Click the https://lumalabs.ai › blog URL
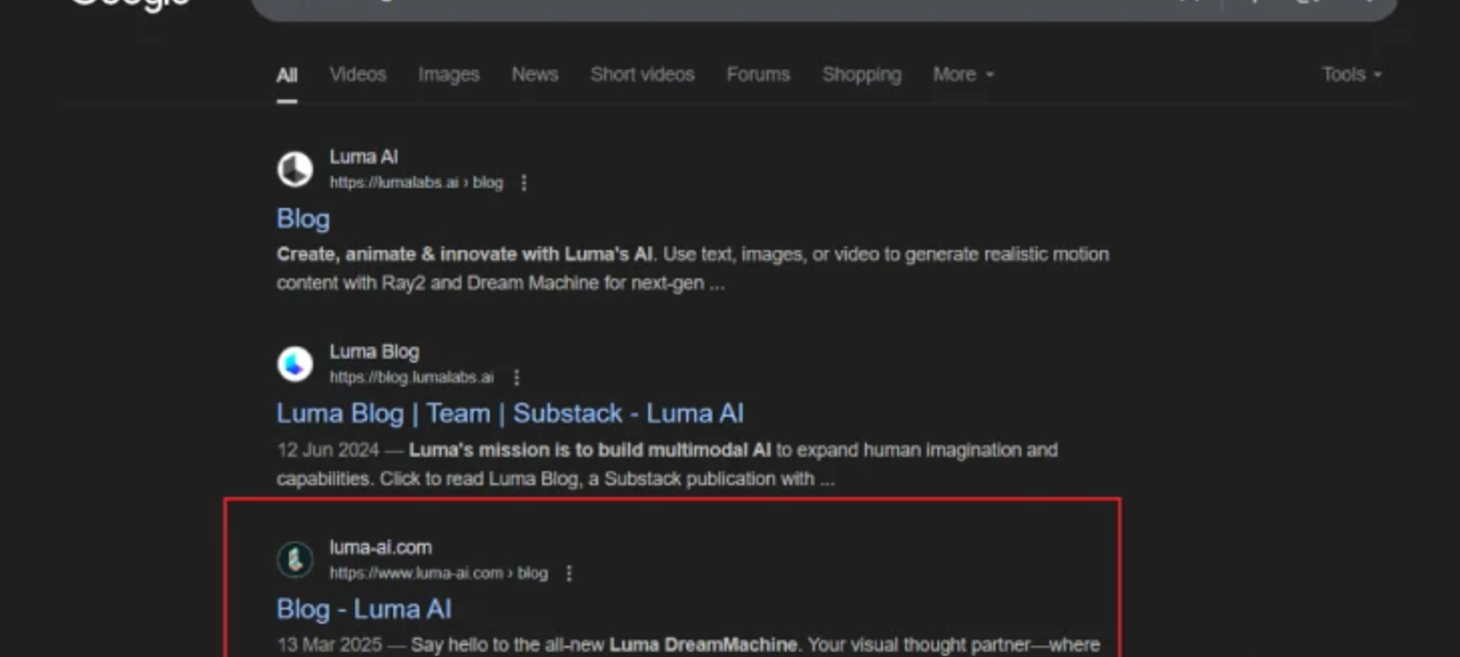 click(416, 183)
